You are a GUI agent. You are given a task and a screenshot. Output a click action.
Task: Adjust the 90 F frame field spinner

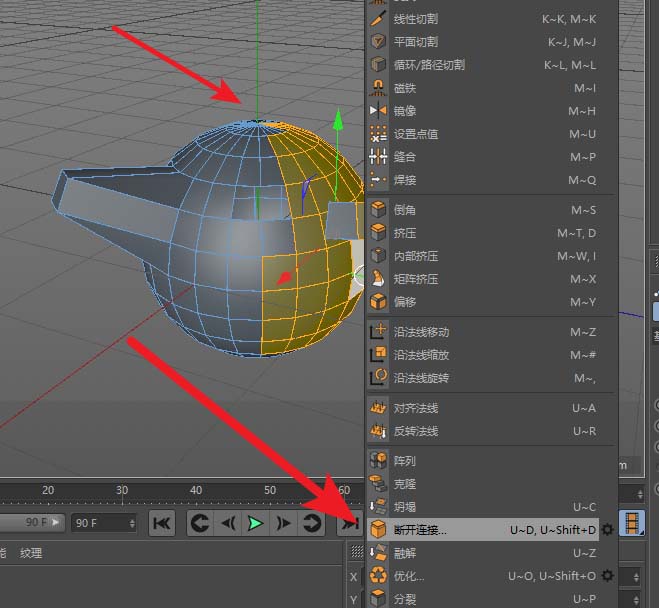(132, 523)
